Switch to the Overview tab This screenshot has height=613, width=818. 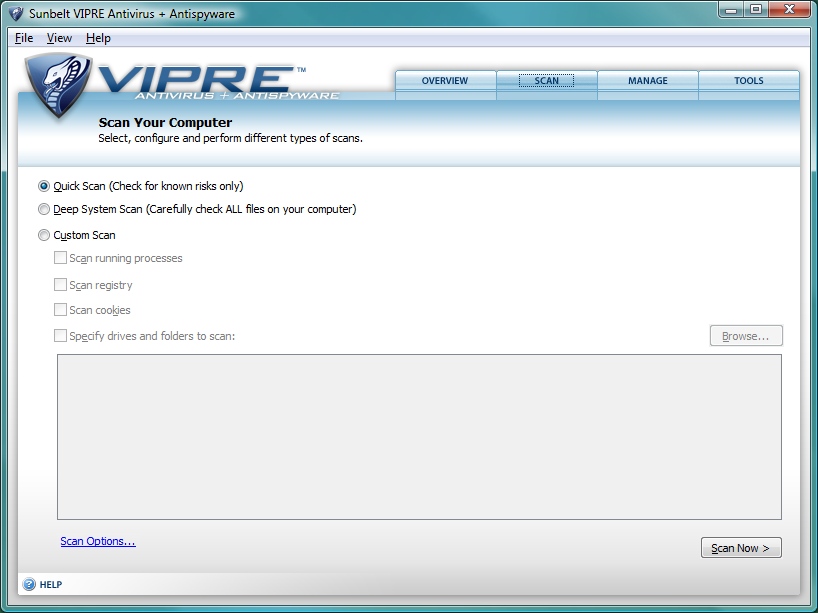point(445,81)
